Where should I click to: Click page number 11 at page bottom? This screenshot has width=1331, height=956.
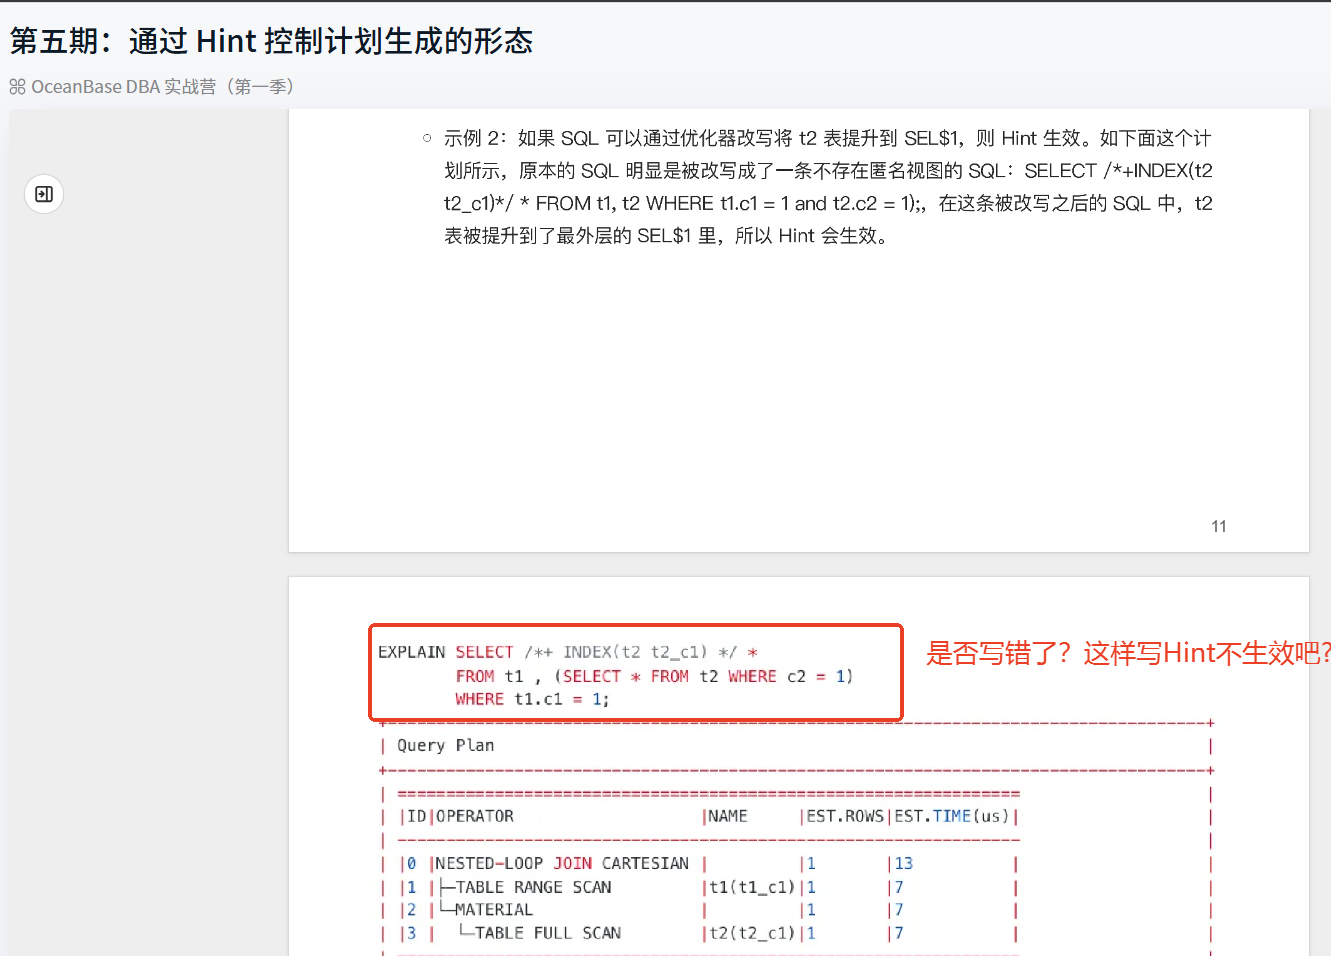click(x=1218, y=526)
